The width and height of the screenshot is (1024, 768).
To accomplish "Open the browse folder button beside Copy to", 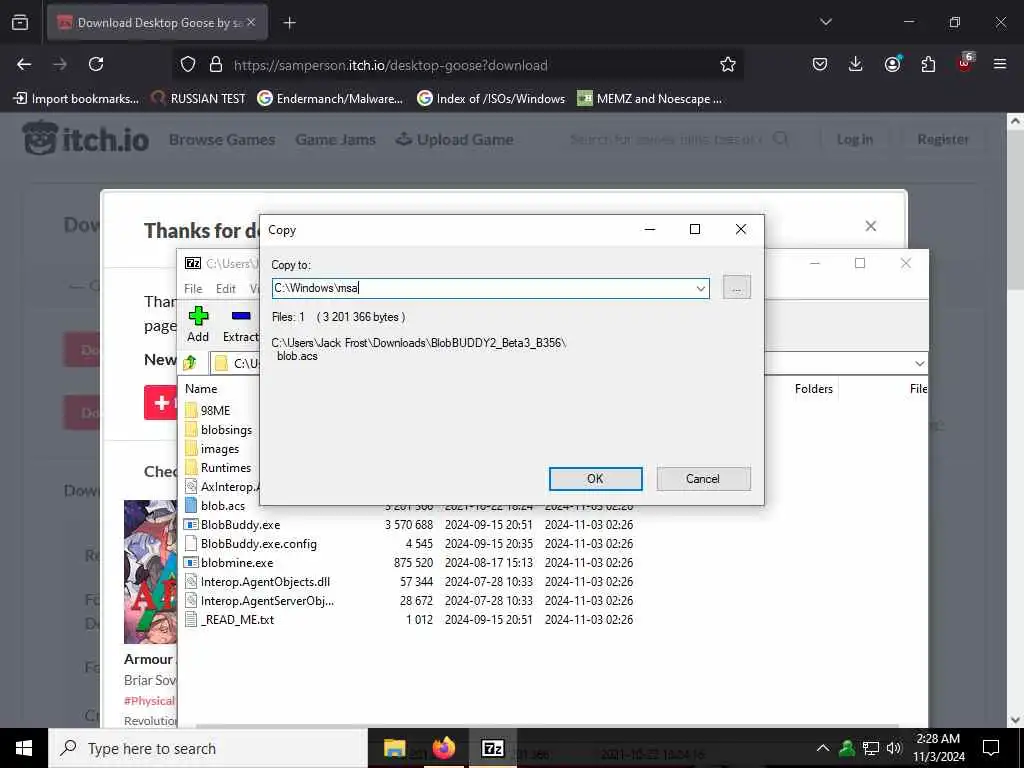I will click(x=737, y=287).
